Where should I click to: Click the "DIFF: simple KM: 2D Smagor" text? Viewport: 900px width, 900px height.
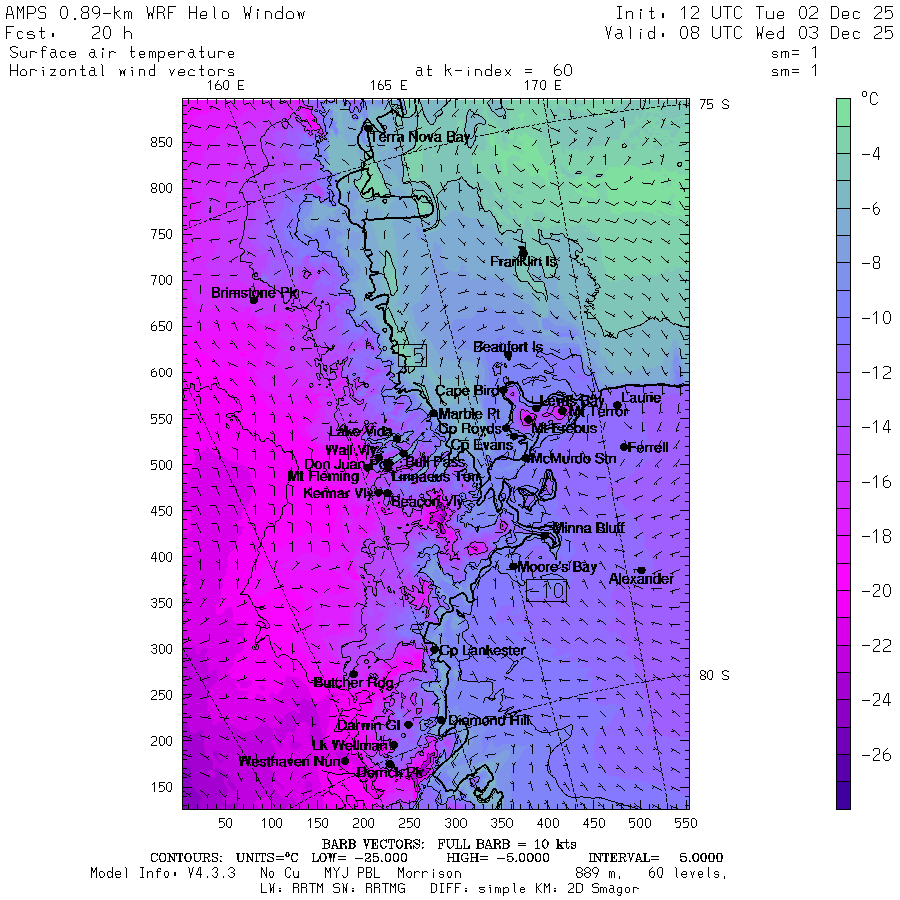tap(534, 889)
